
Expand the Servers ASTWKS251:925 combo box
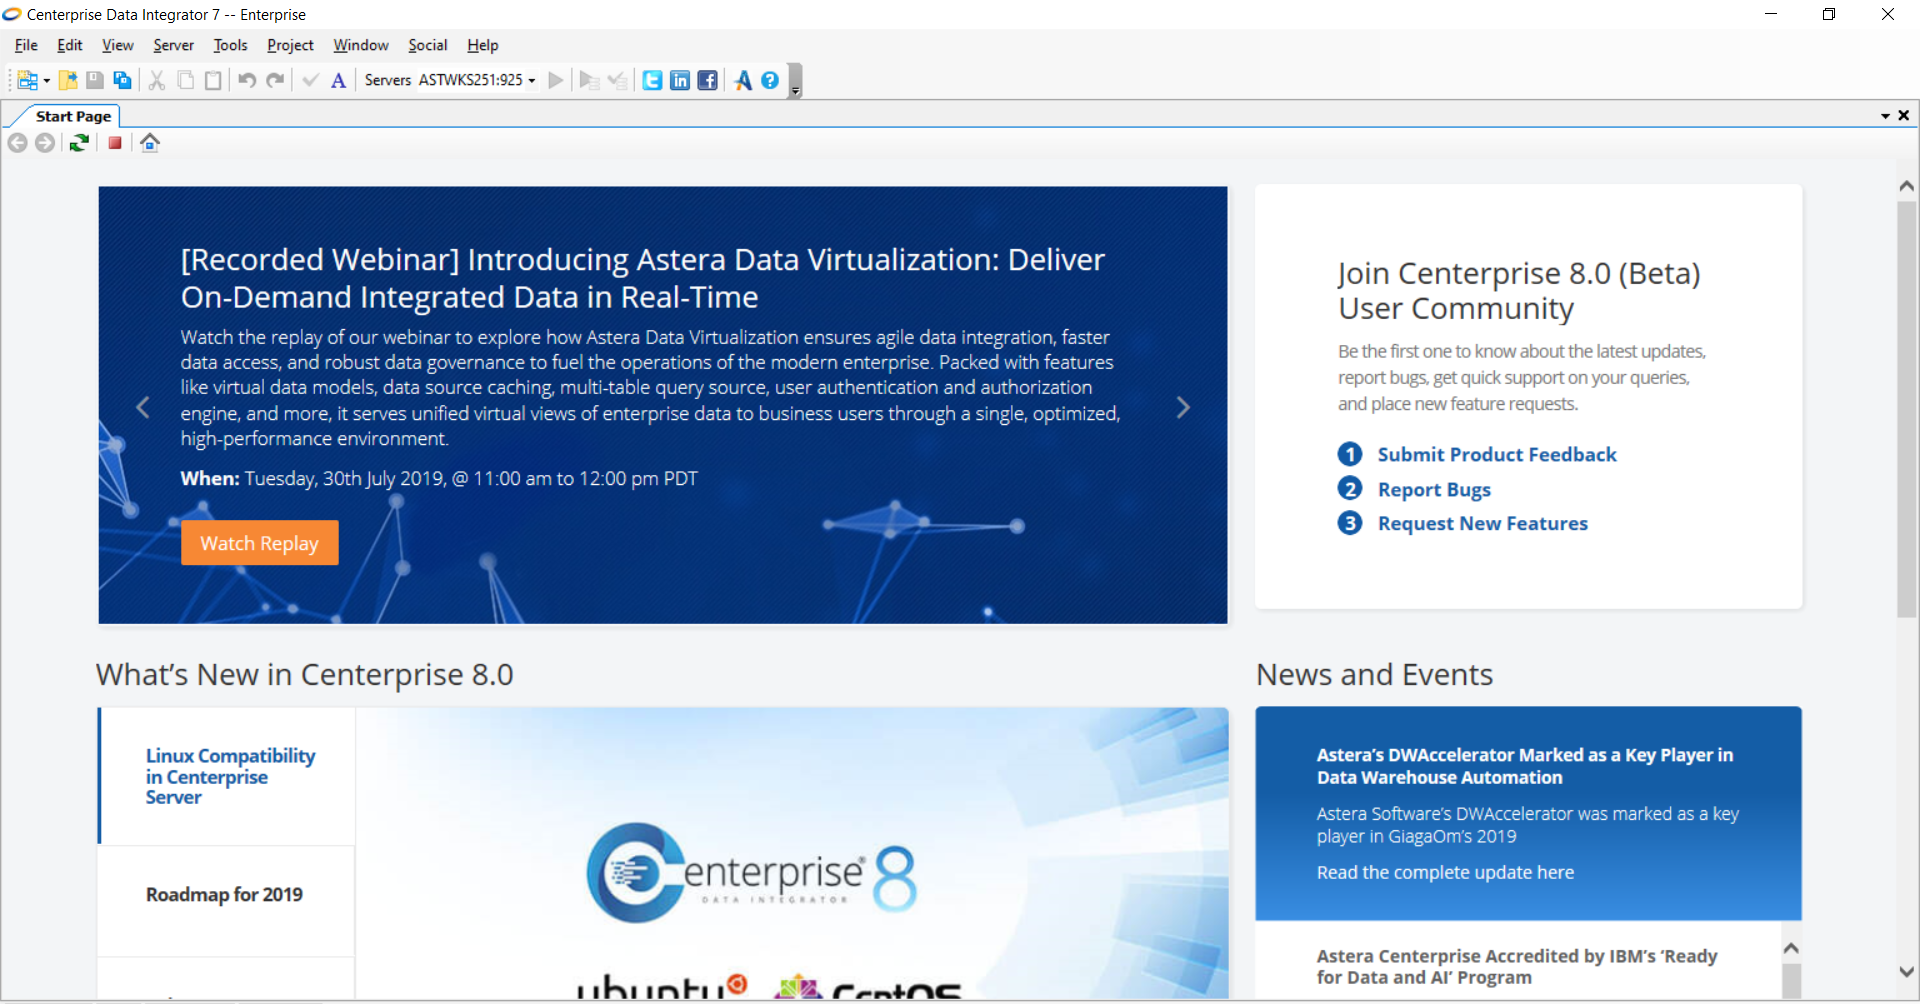click(533, 81)
